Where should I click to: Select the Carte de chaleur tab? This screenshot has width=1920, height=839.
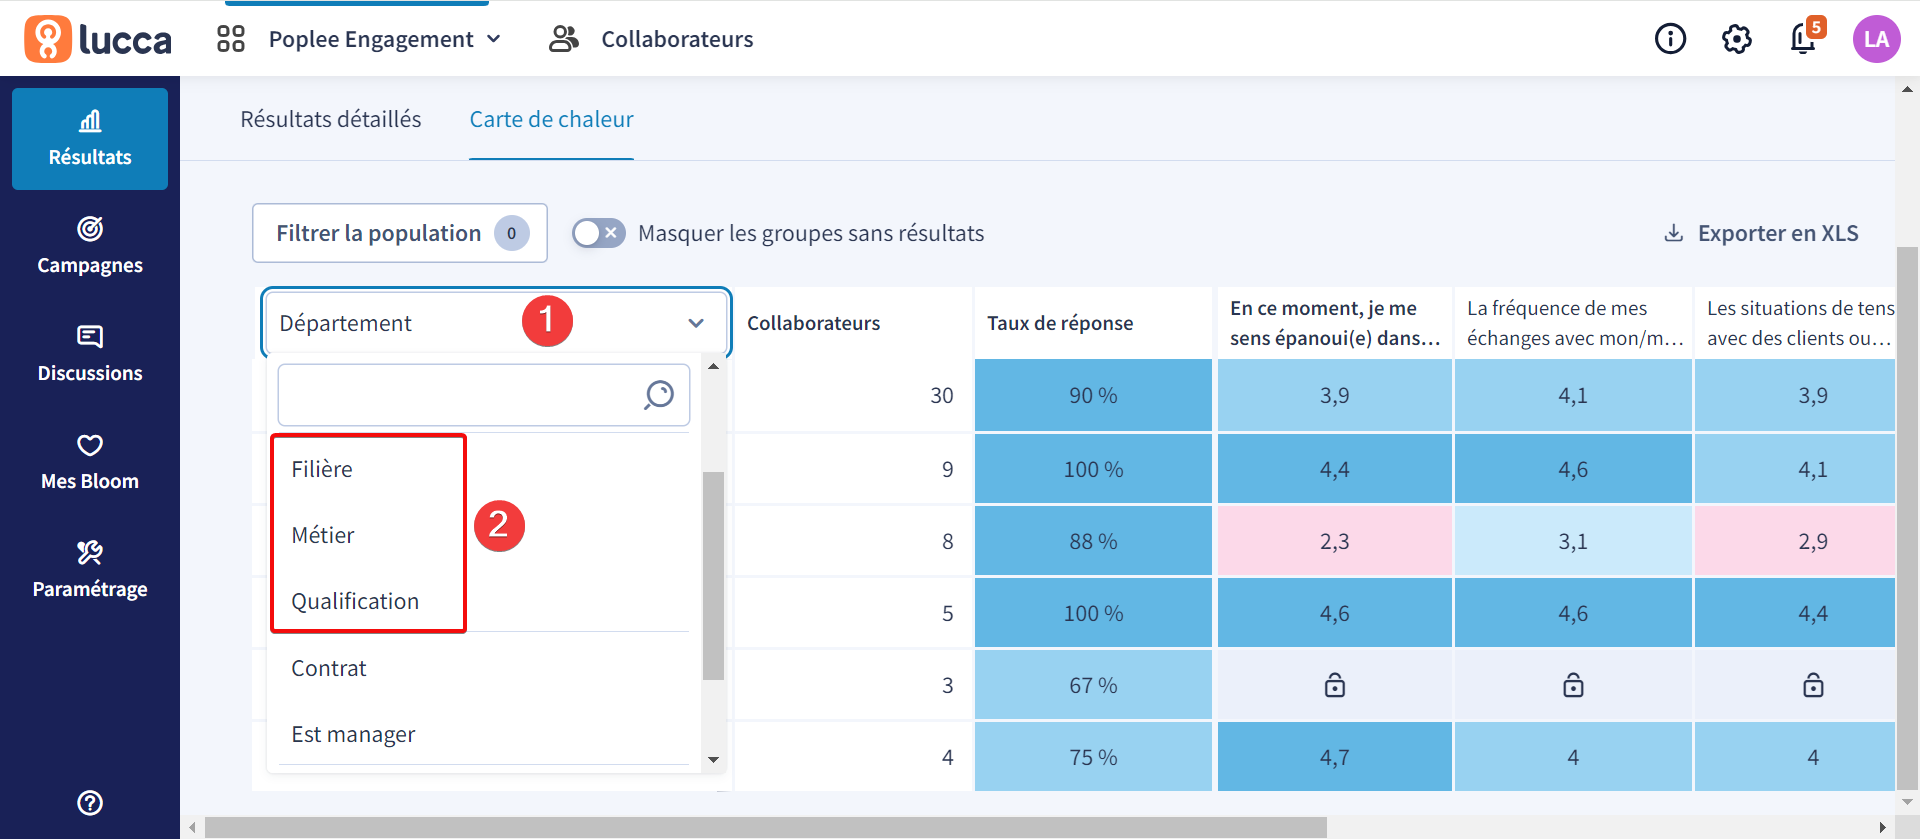click(552, 119)
